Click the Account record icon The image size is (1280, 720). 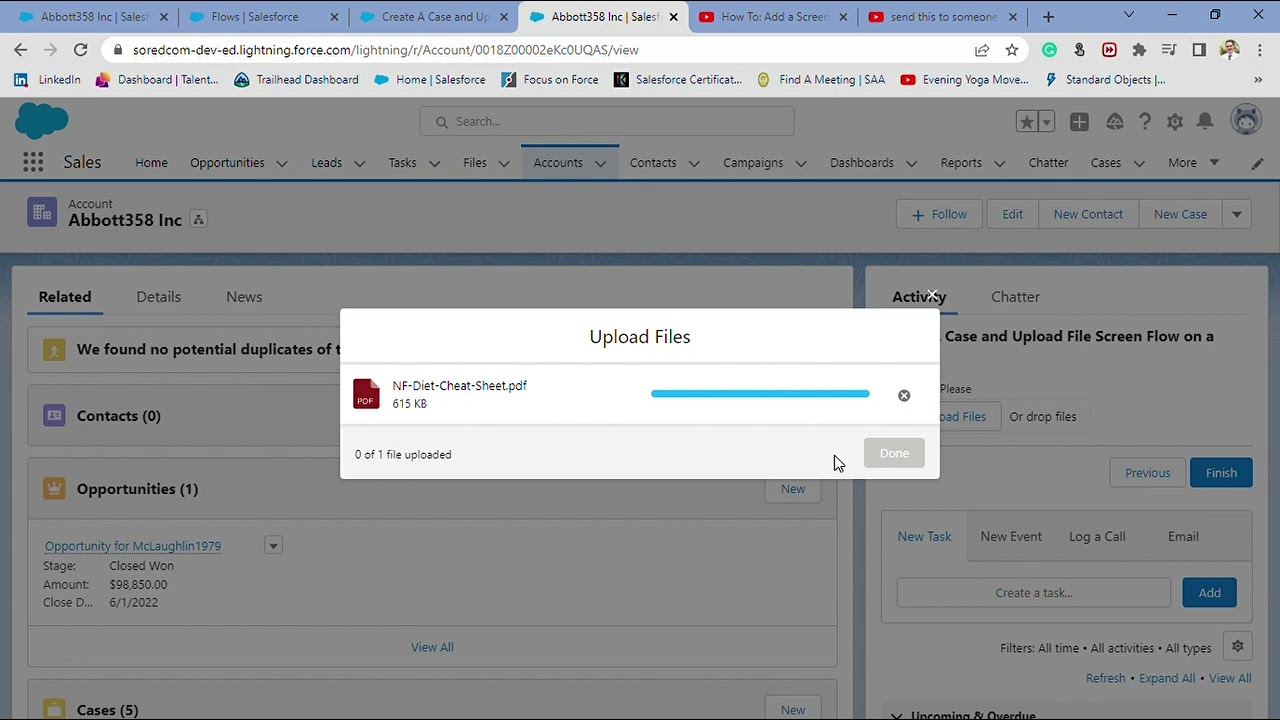coord(42,212)
